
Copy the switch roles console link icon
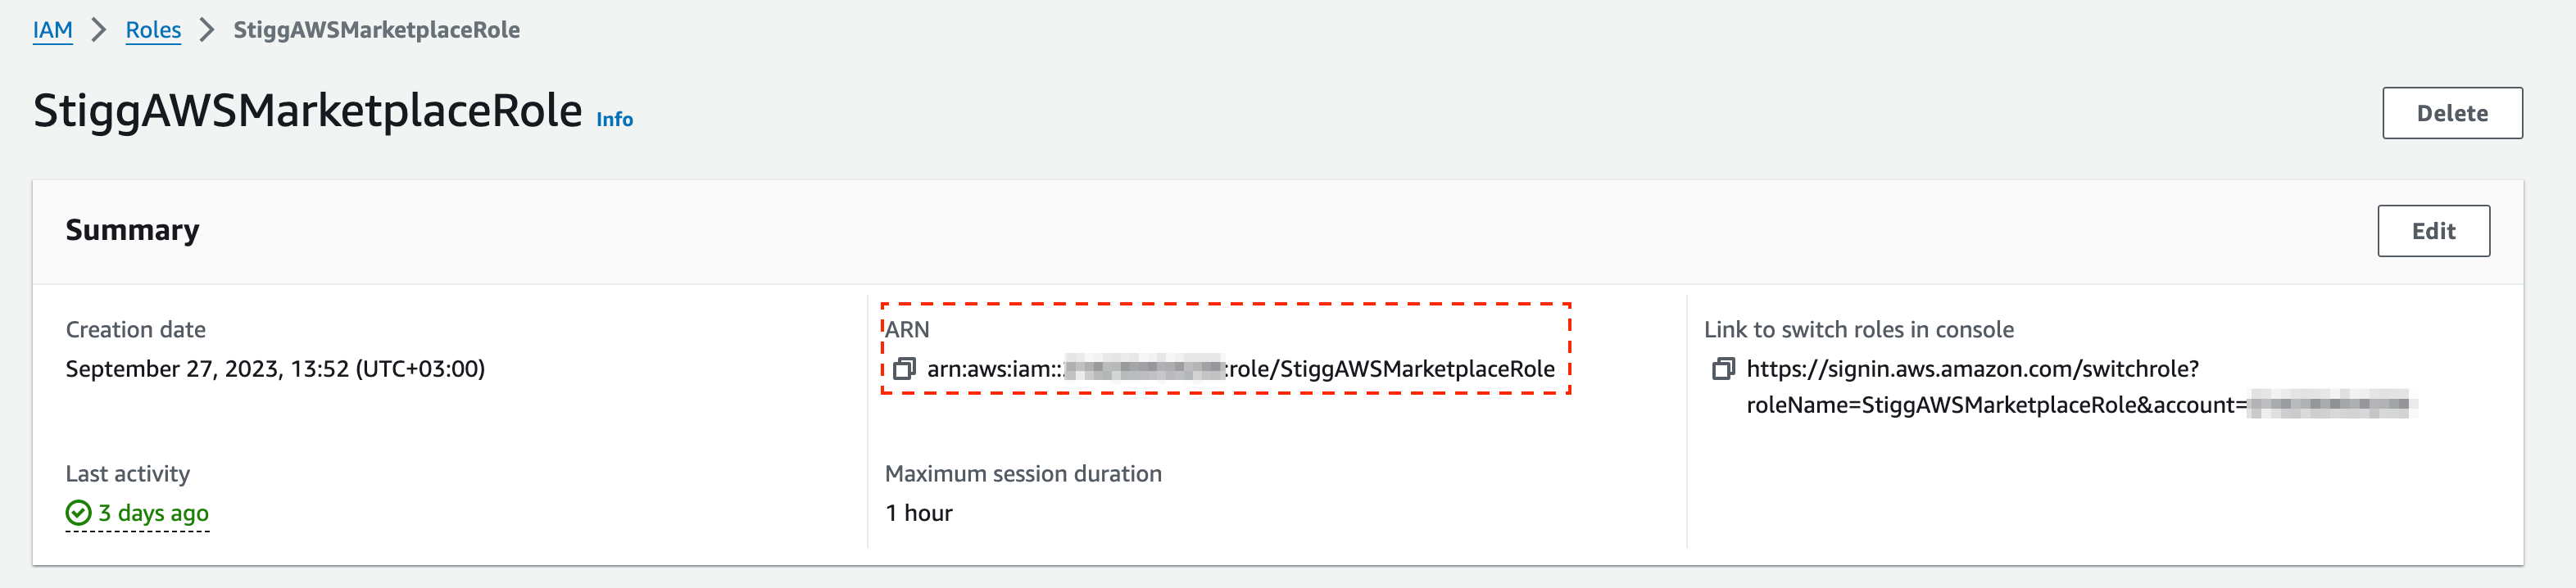(1723, 369)
